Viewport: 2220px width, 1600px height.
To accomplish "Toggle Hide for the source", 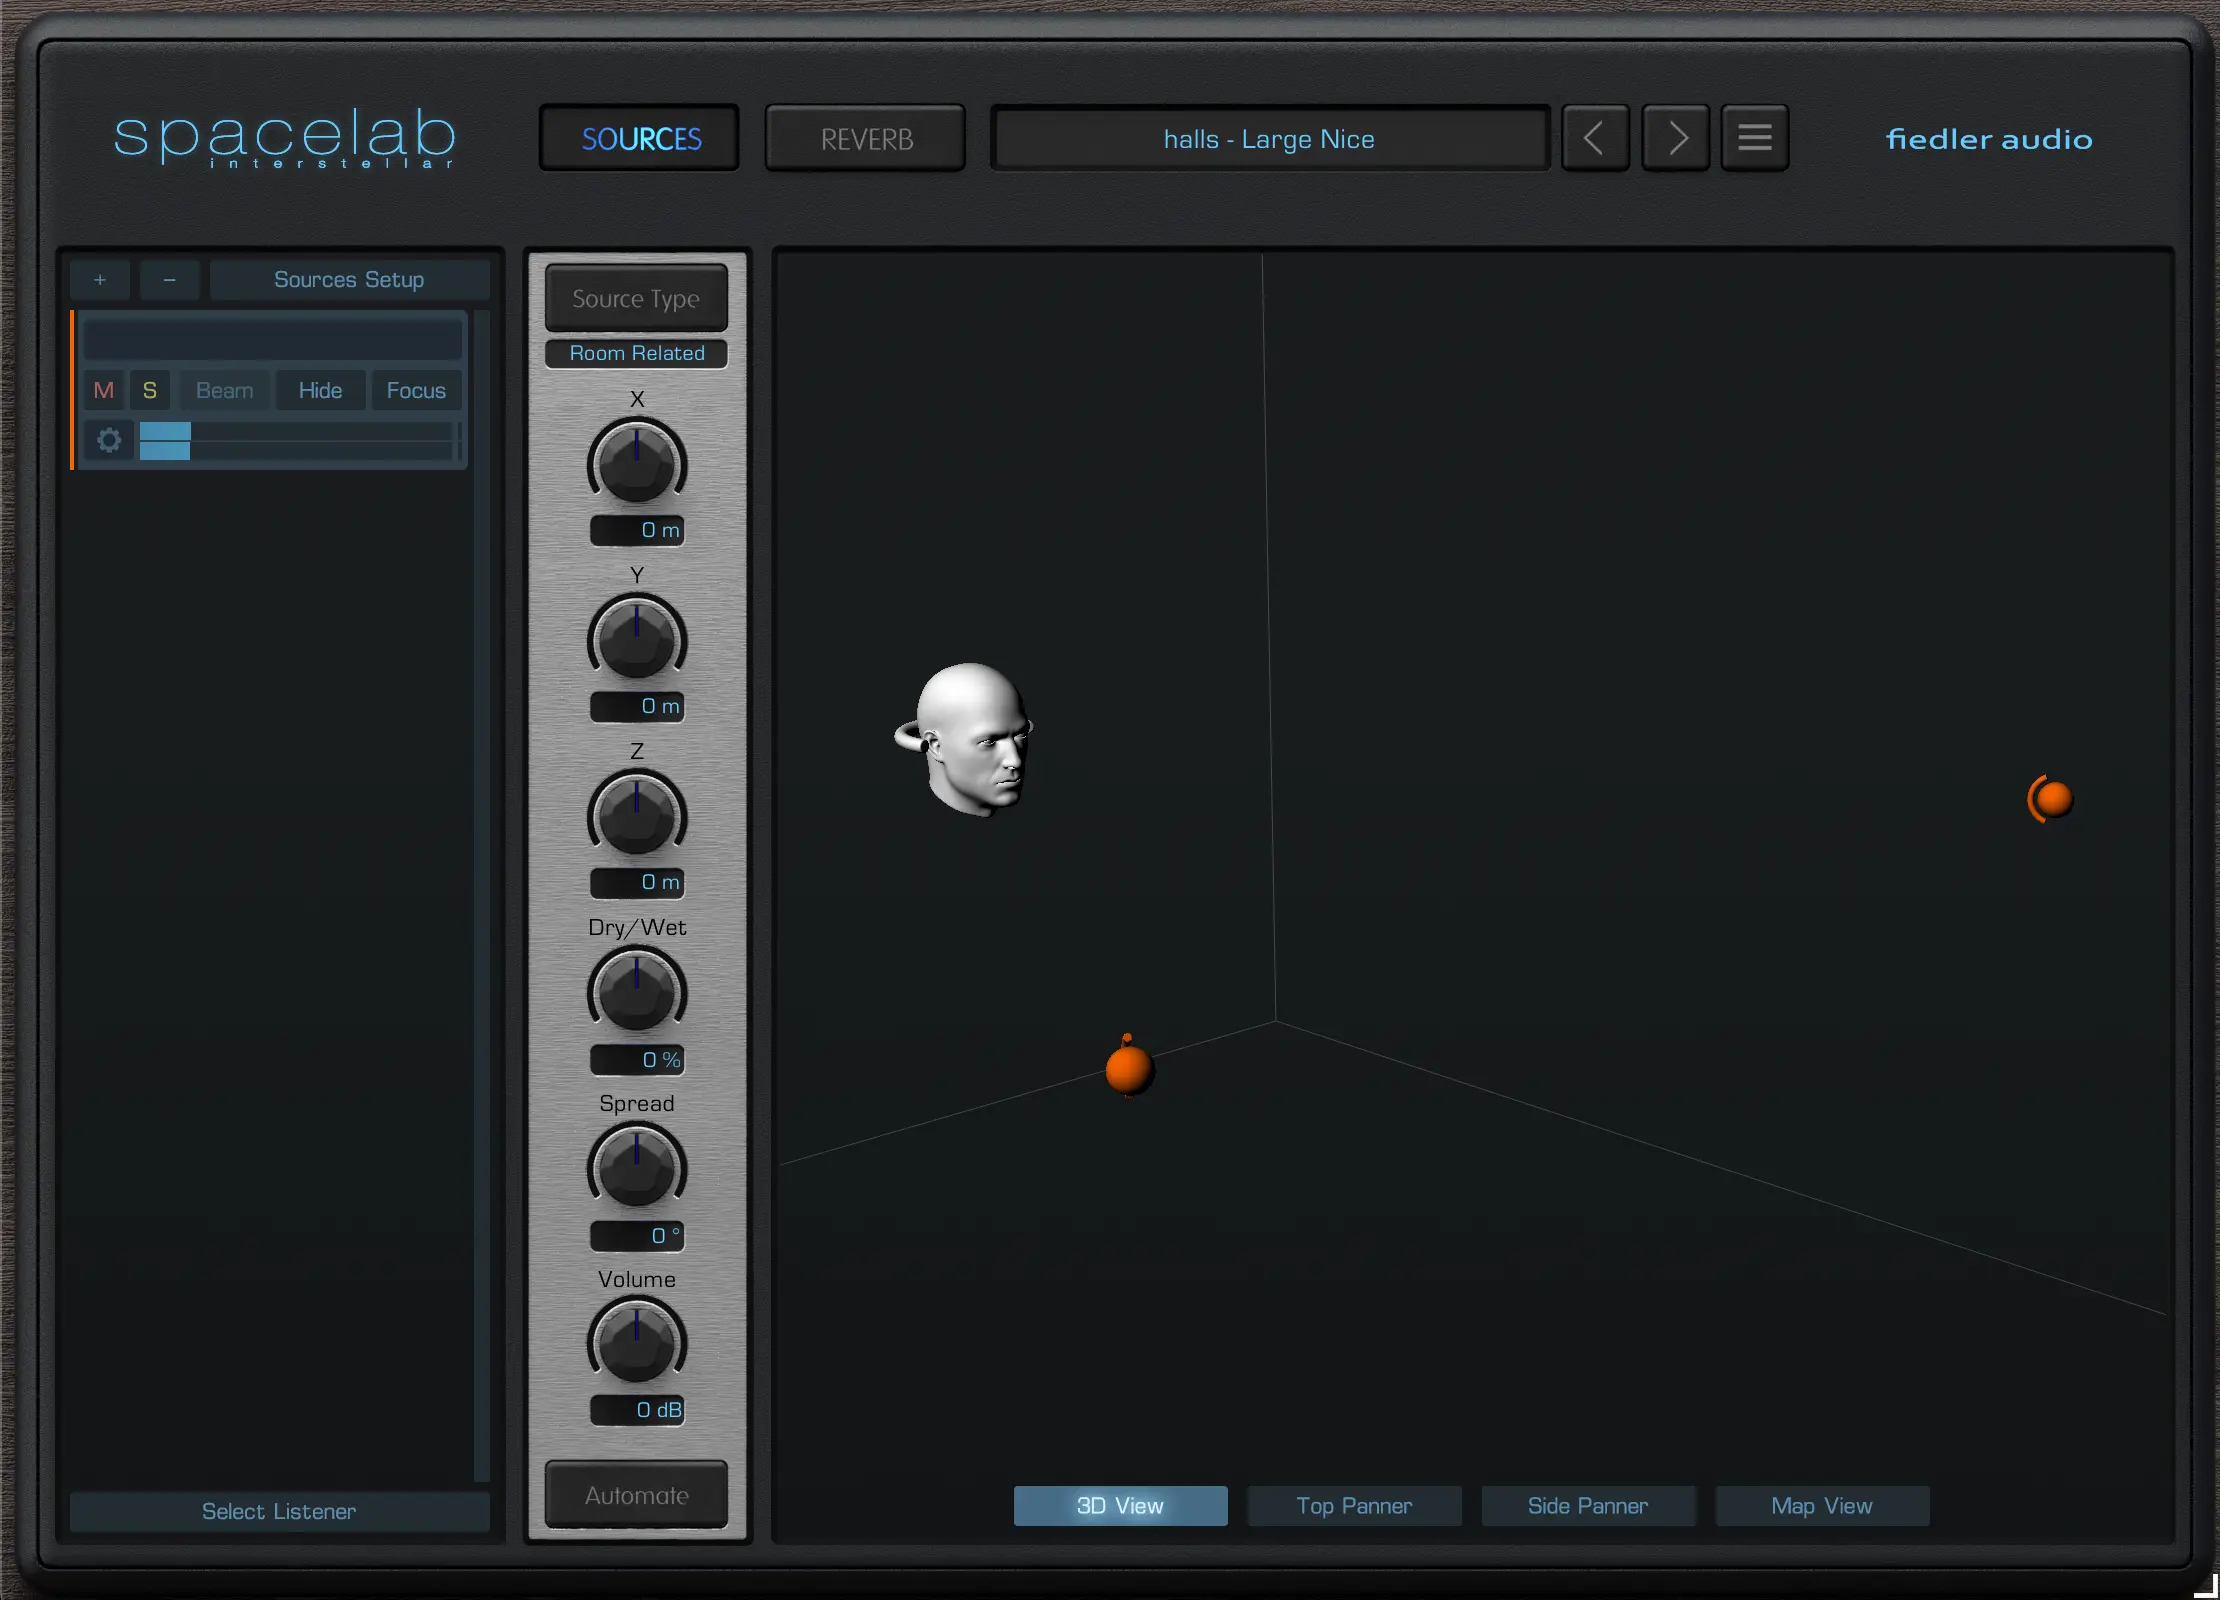I will pos(320,390).
